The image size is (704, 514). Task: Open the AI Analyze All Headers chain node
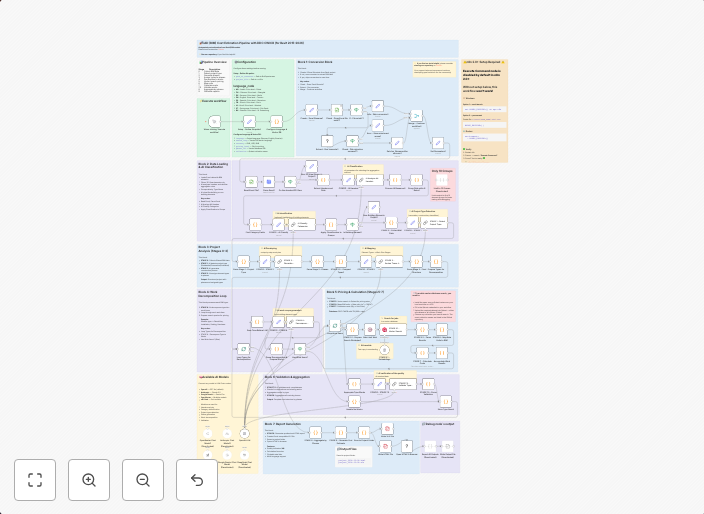tap(371, 180)
